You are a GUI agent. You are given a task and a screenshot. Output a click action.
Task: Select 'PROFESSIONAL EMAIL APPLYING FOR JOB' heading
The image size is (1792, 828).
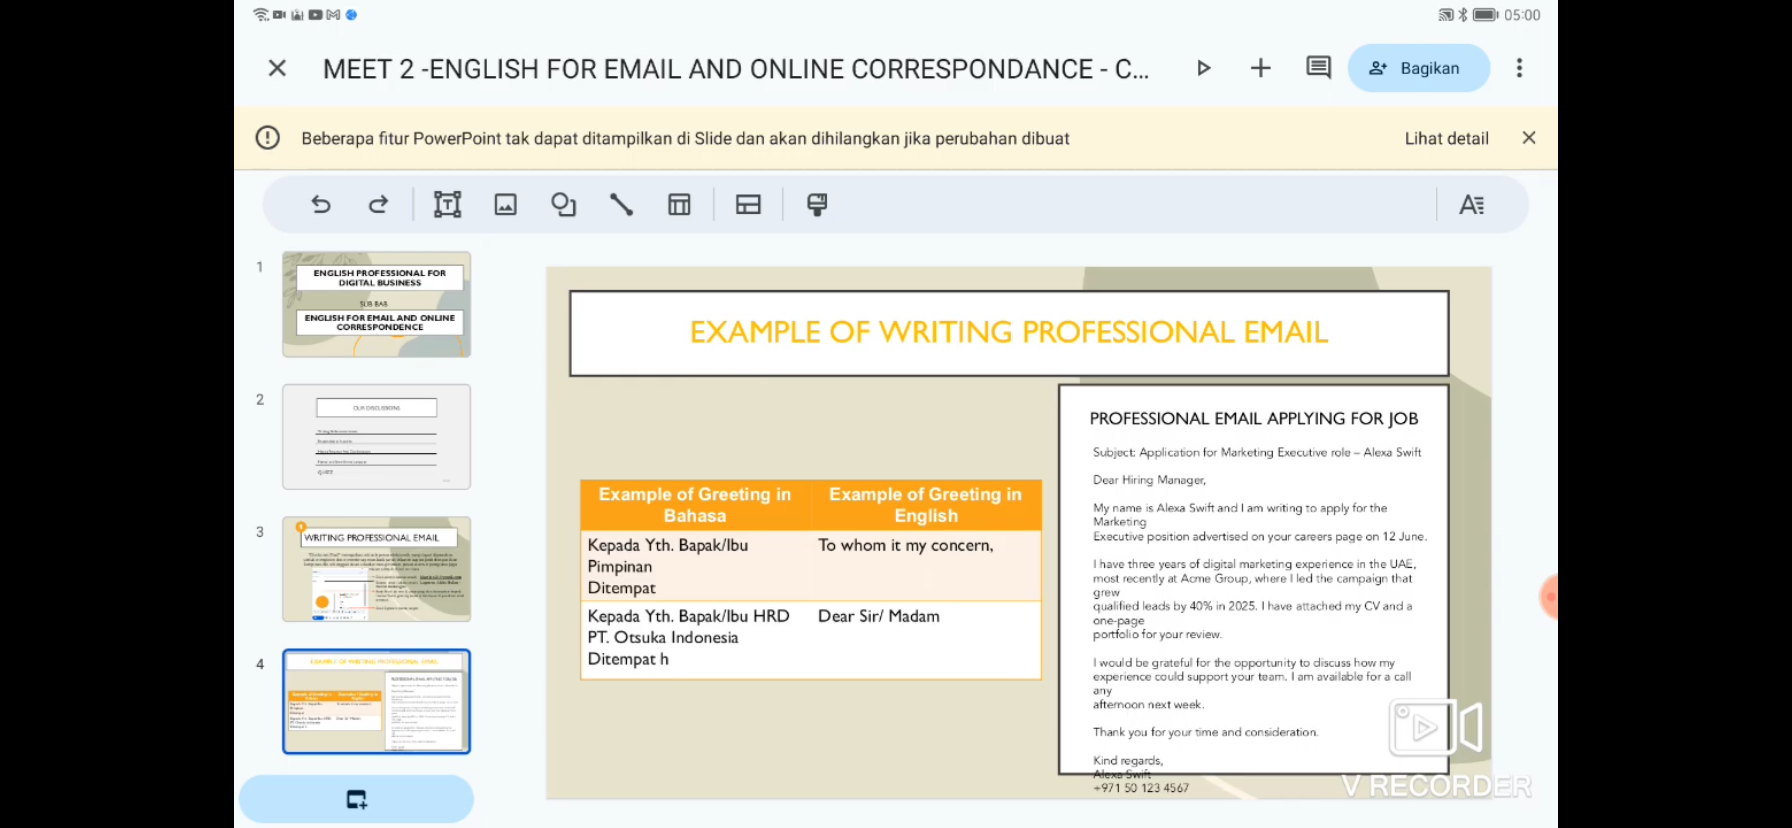click(x=1254, y=419)
